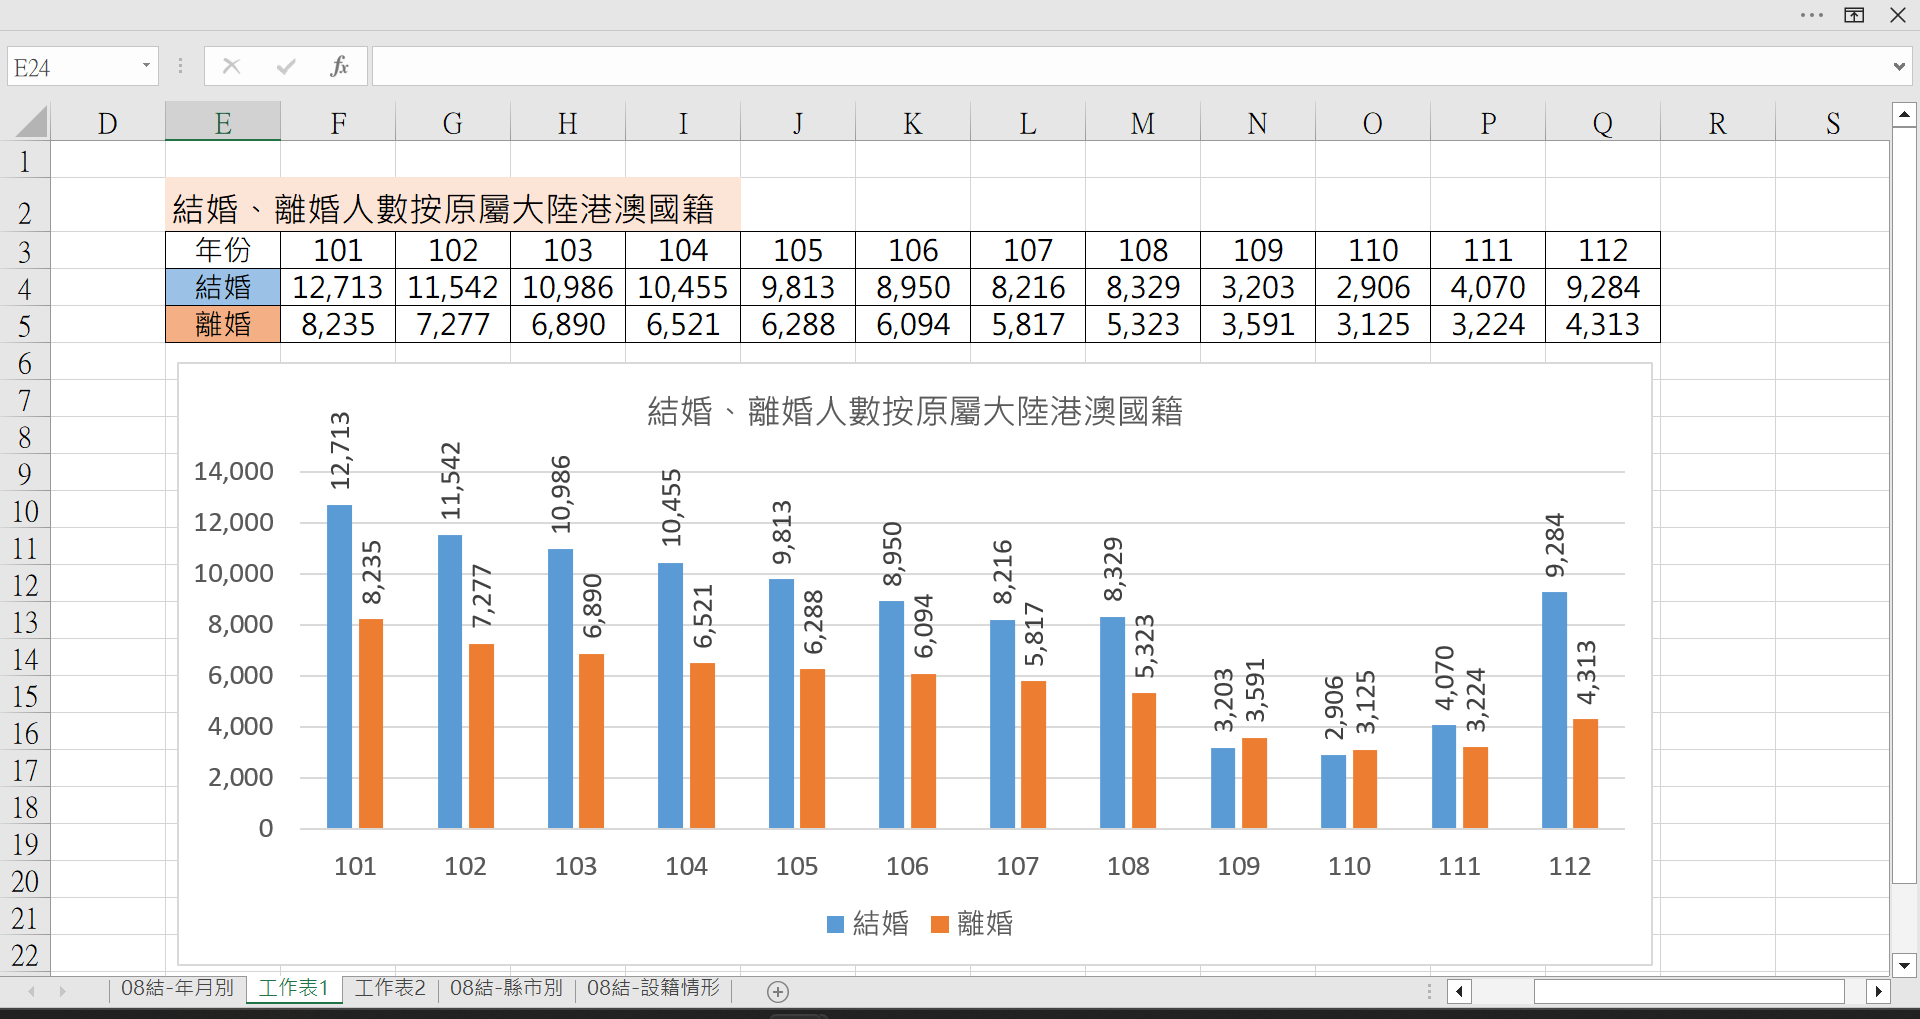Click the Insert Function fx icon
The height and width of the screenshot is (1019, 1920).
339,66
